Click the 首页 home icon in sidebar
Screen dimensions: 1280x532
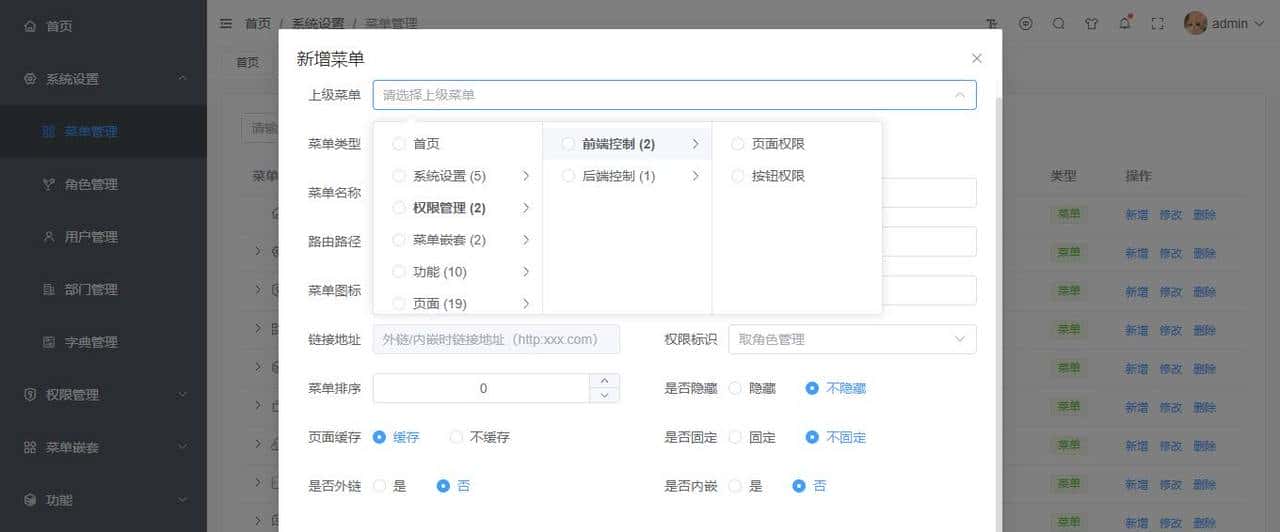click(30, 26)
